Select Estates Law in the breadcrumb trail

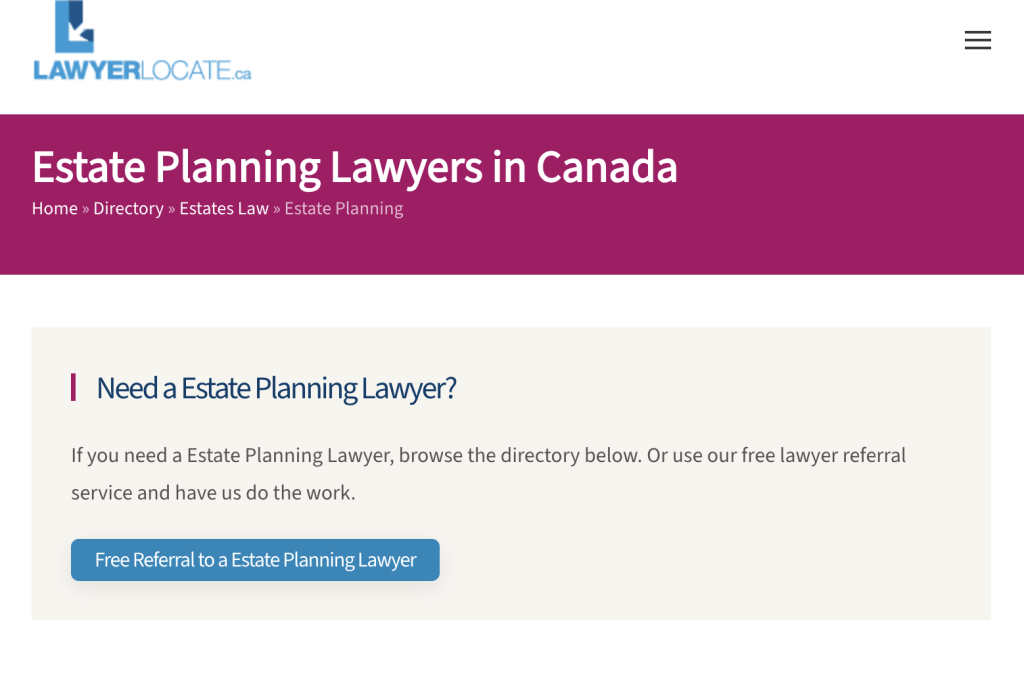224,208
